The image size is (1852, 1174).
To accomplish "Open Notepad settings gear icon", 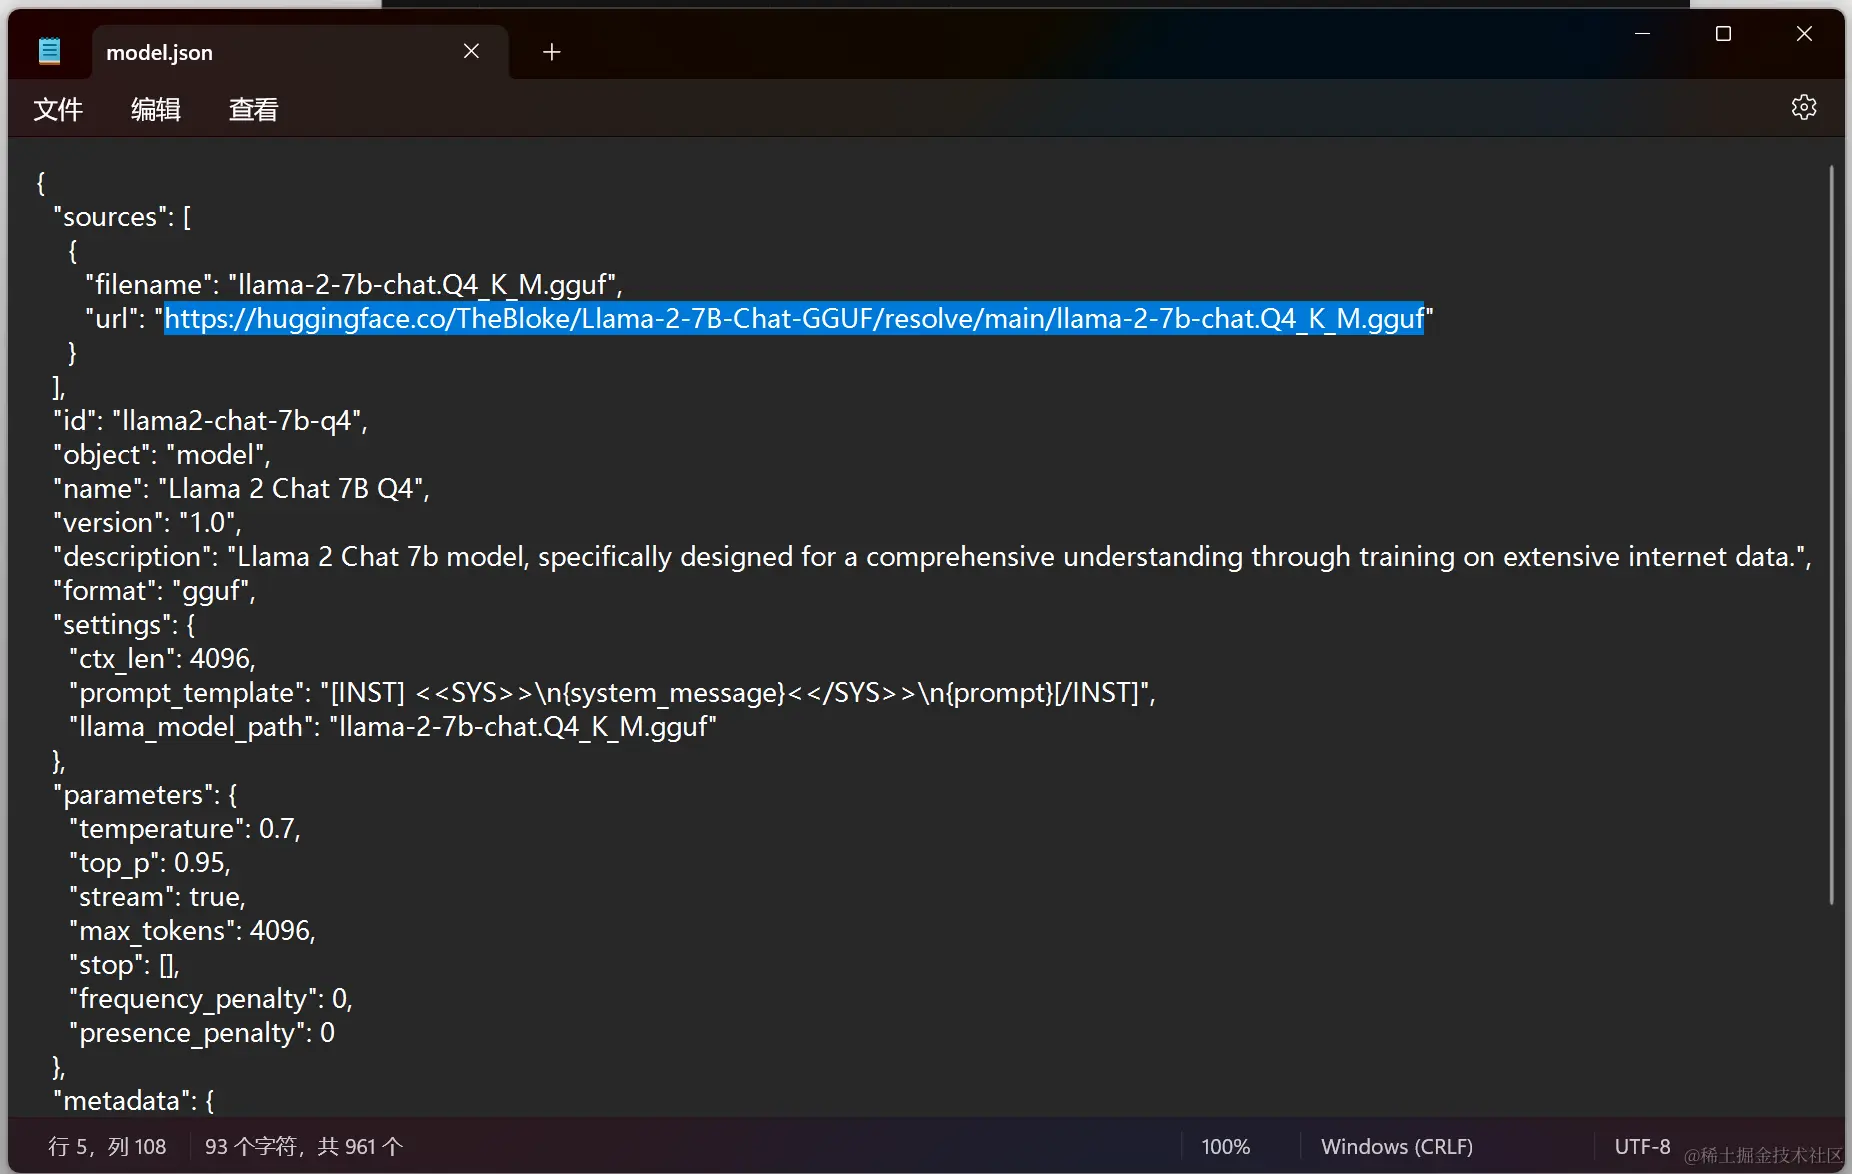I will [x=1803, y=107].
